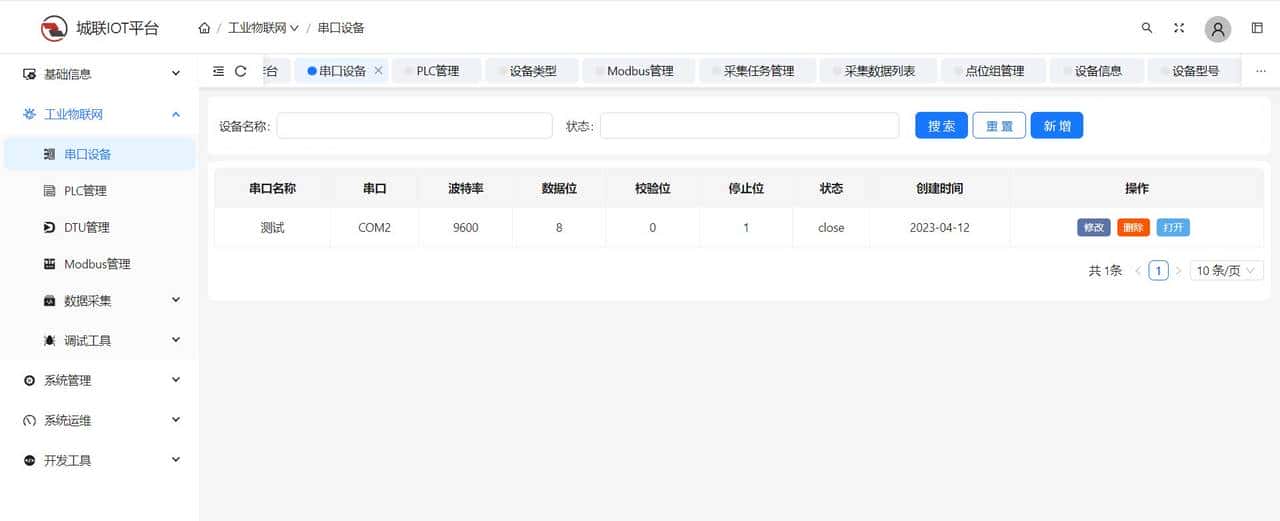Switch to the 点位组管理 tab

coord(994,71)
